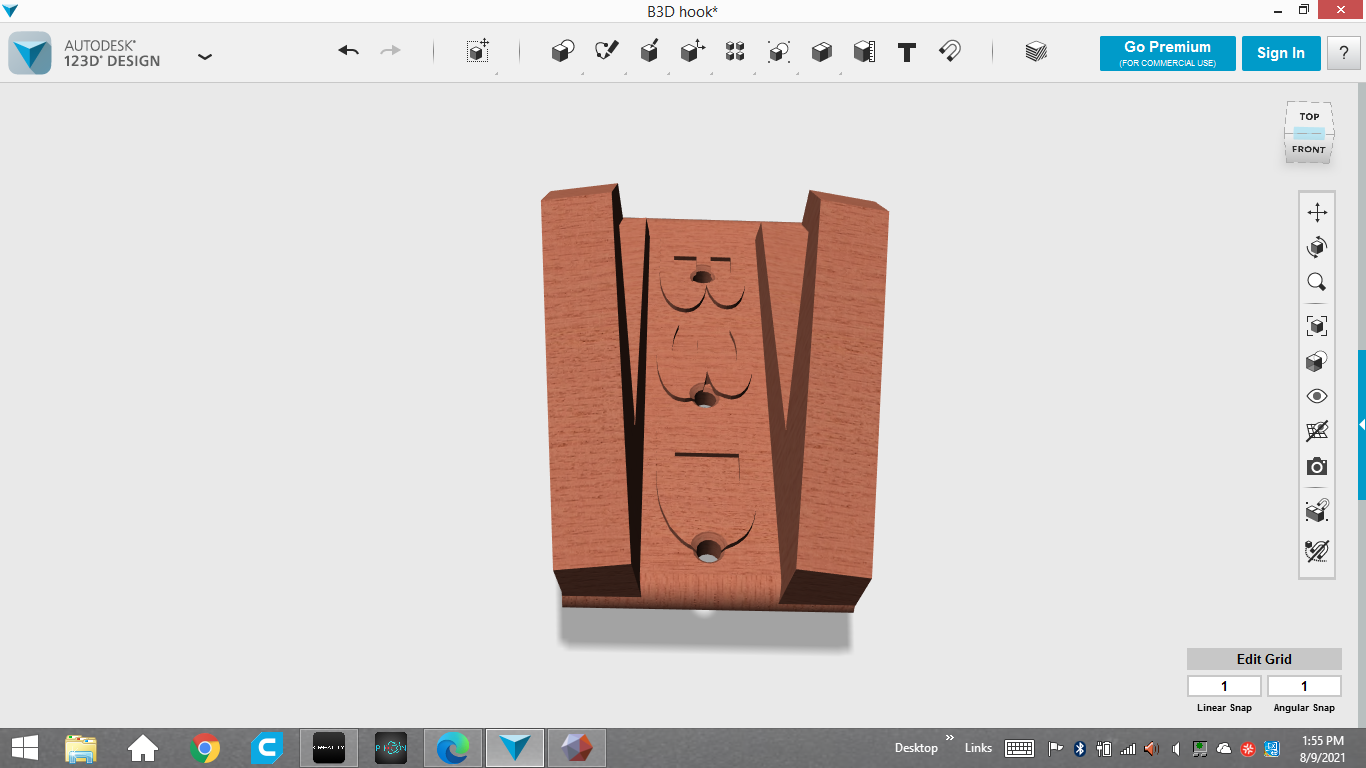
Task: Open the Materials panel icon
Action: 1036,52
